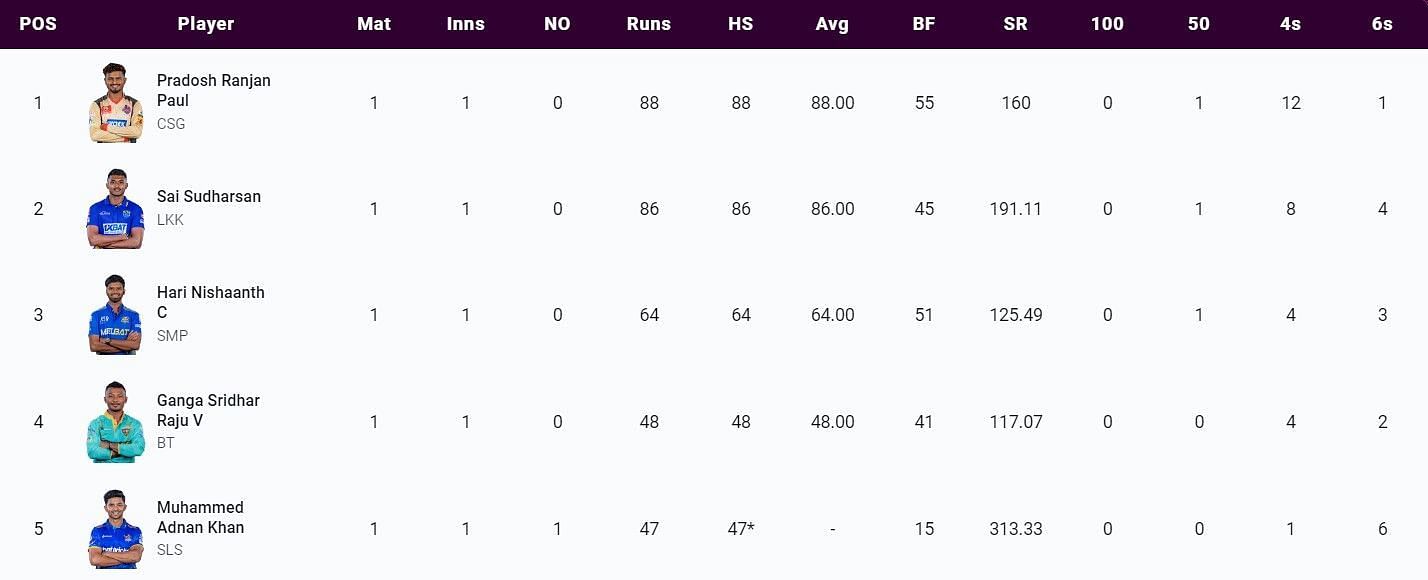Sort by the Runs column header

(649, 24)
